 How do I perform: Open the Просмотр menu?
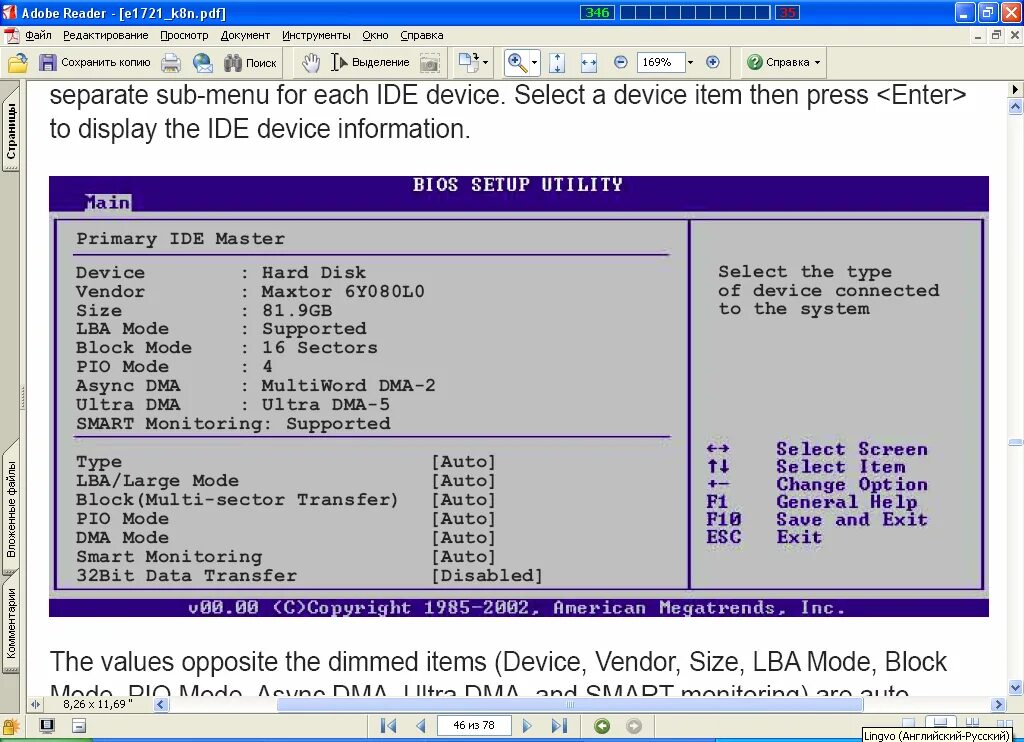point(184,35)
